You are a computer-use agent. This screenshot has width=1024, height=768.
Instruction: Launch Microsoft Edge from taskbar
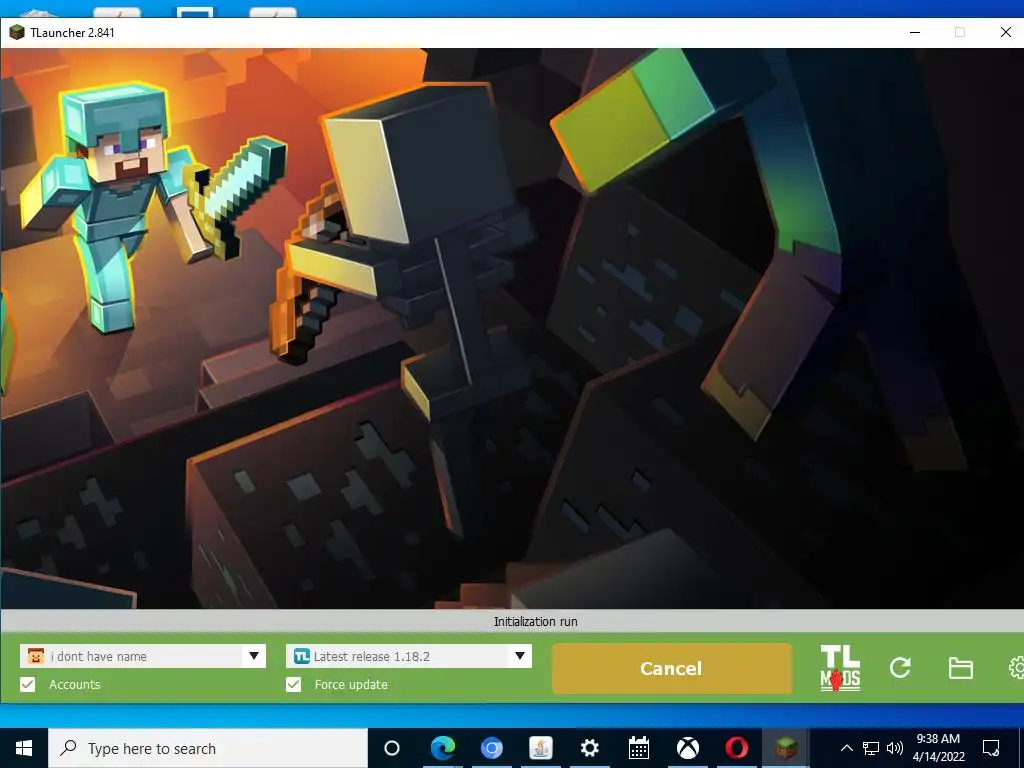point(442,748)
